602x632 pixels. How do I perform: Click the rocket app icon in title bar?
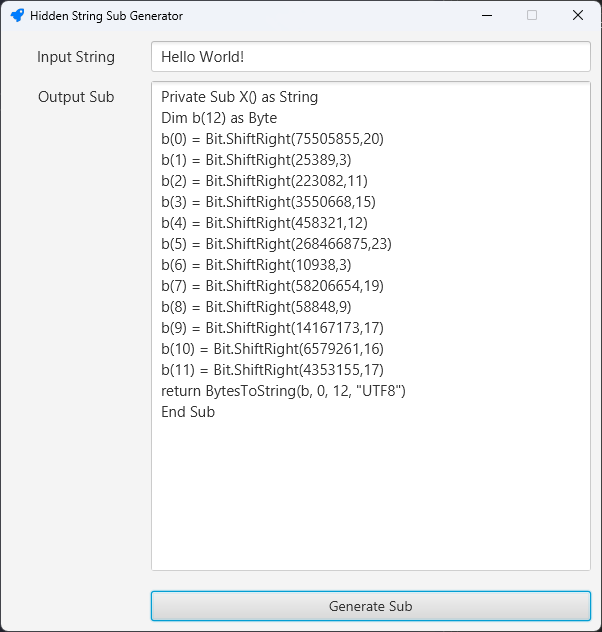pyautogui.click(x=17, y=16)
